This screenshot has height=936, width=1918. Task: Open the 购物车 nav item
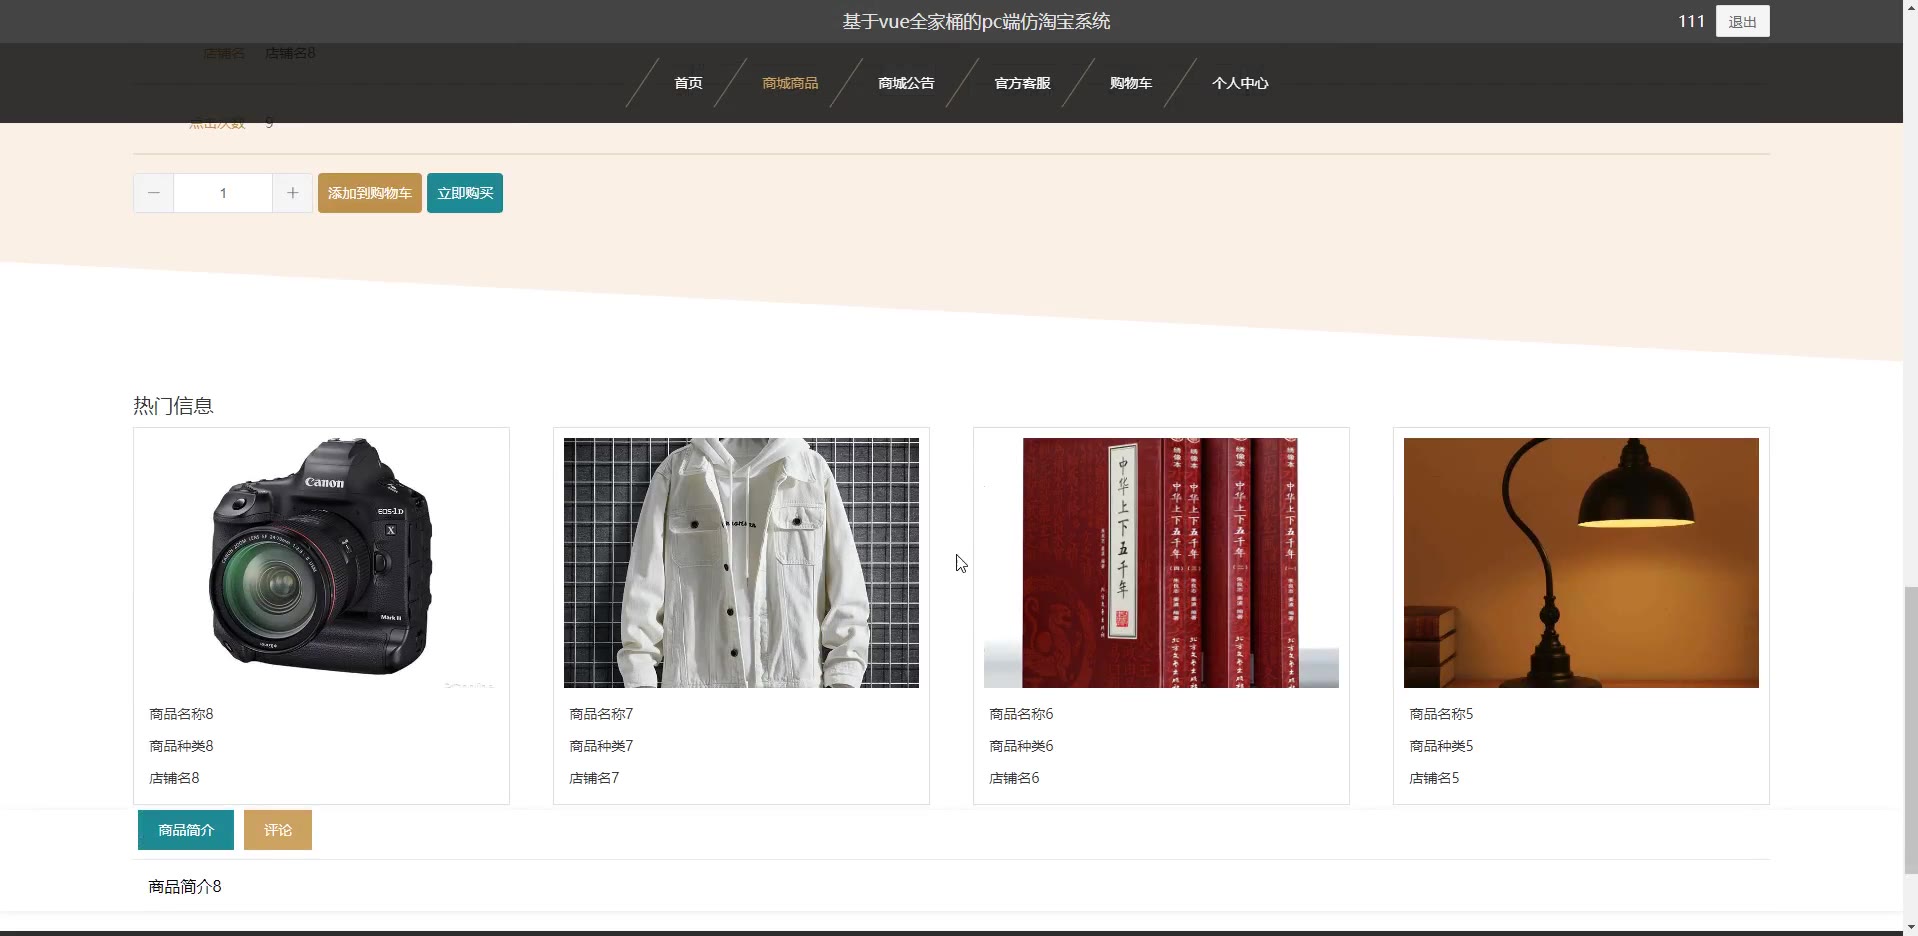coord(1131,83)
